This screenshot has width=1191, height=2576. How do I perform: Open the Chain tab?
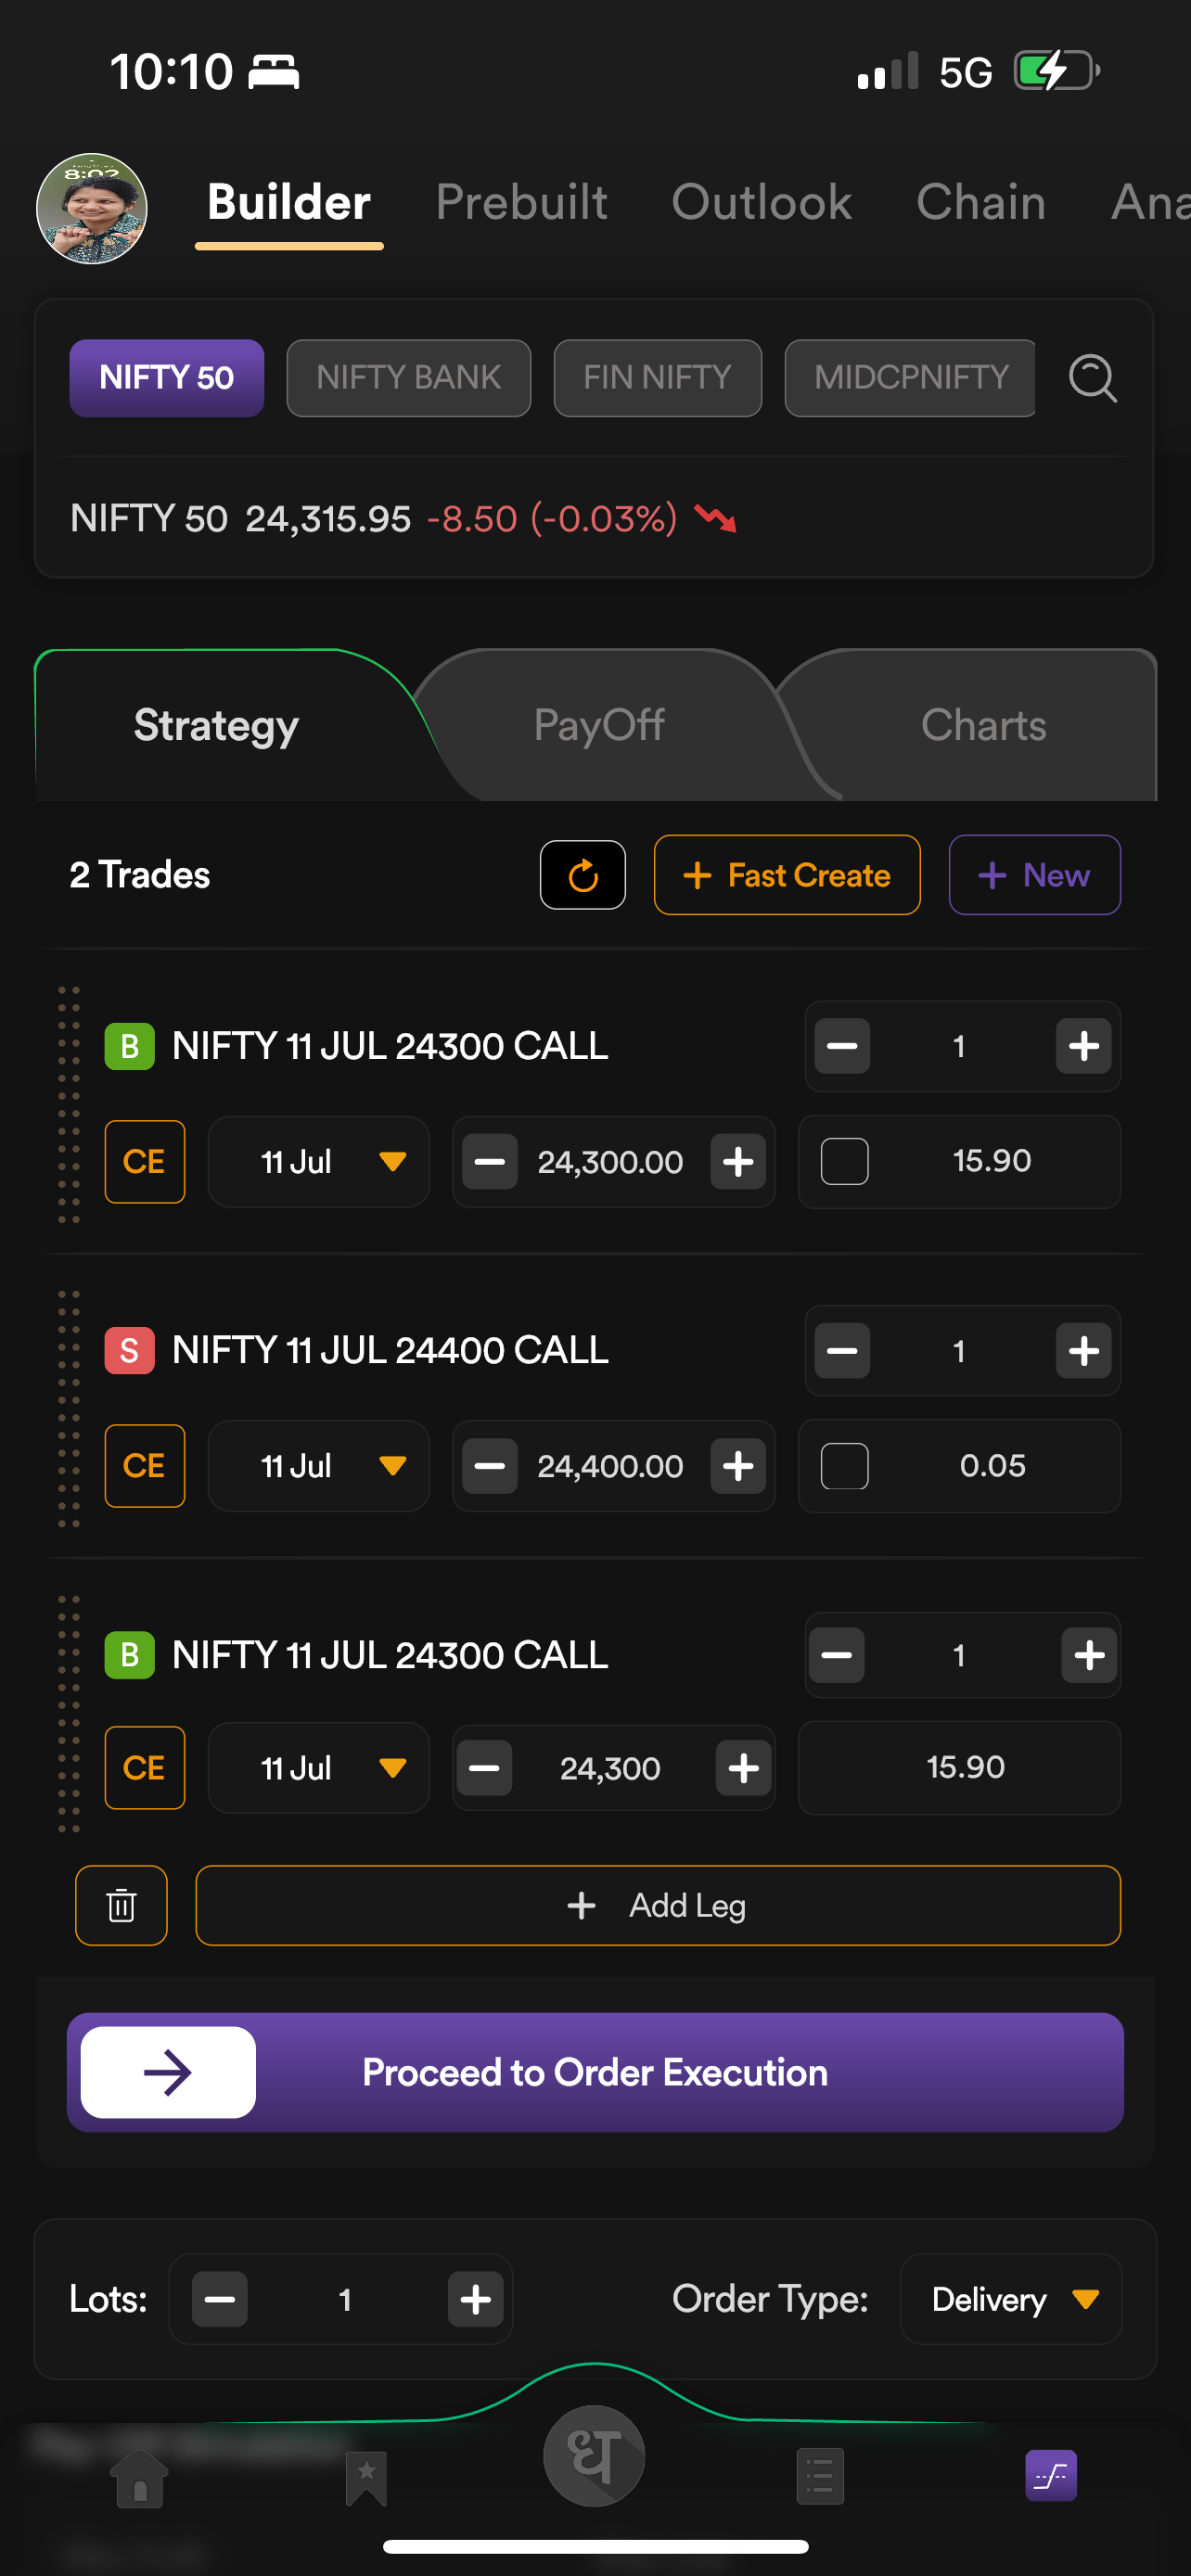click(x=981, y=203)
